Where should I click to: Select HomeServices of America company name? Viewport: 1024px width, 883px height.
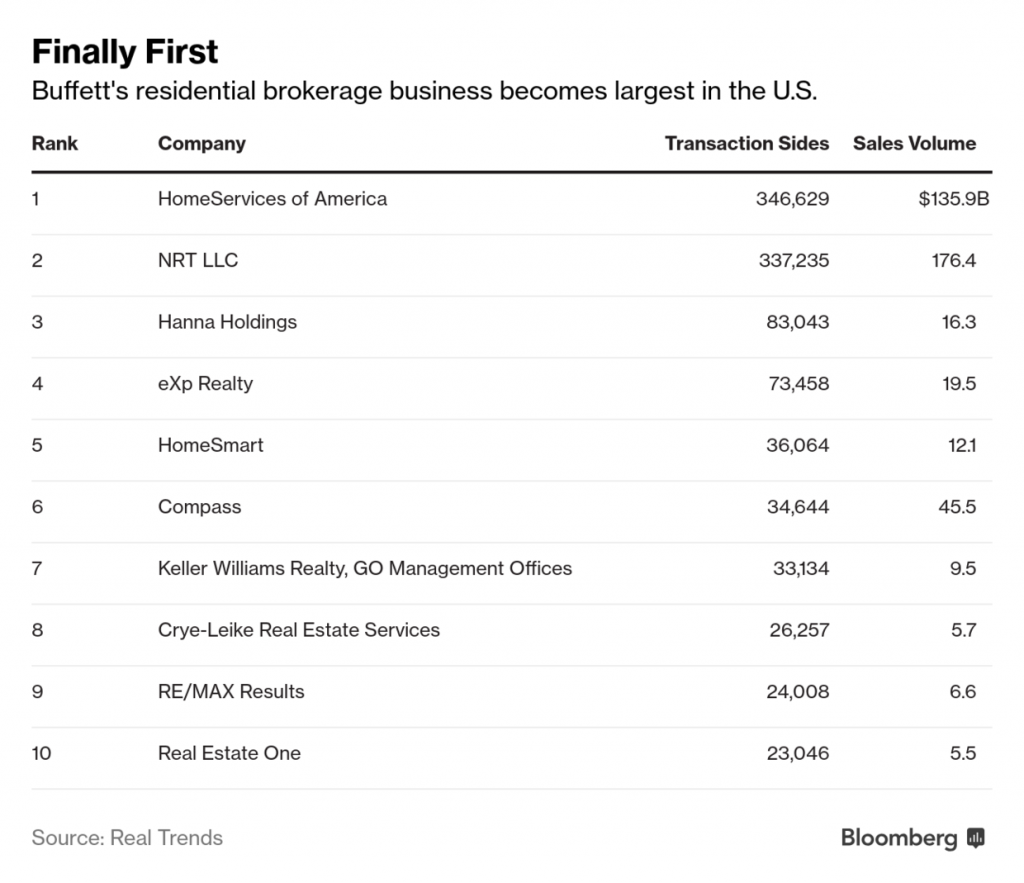[x=272, y=199]
